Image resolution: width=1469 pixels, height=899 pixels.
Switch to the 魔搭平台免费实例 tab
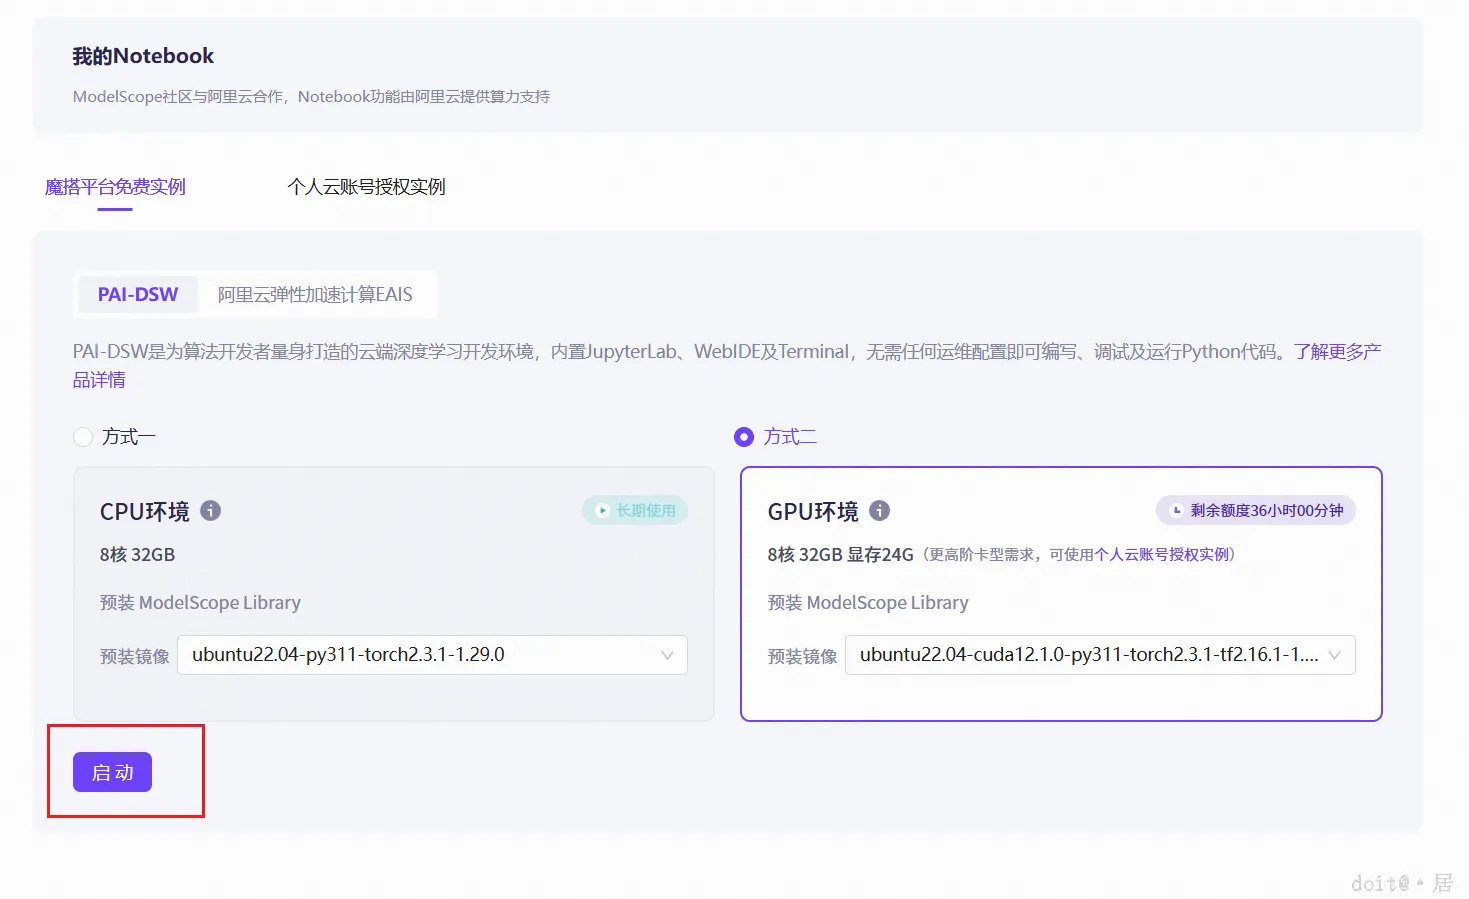pos(113,186)
